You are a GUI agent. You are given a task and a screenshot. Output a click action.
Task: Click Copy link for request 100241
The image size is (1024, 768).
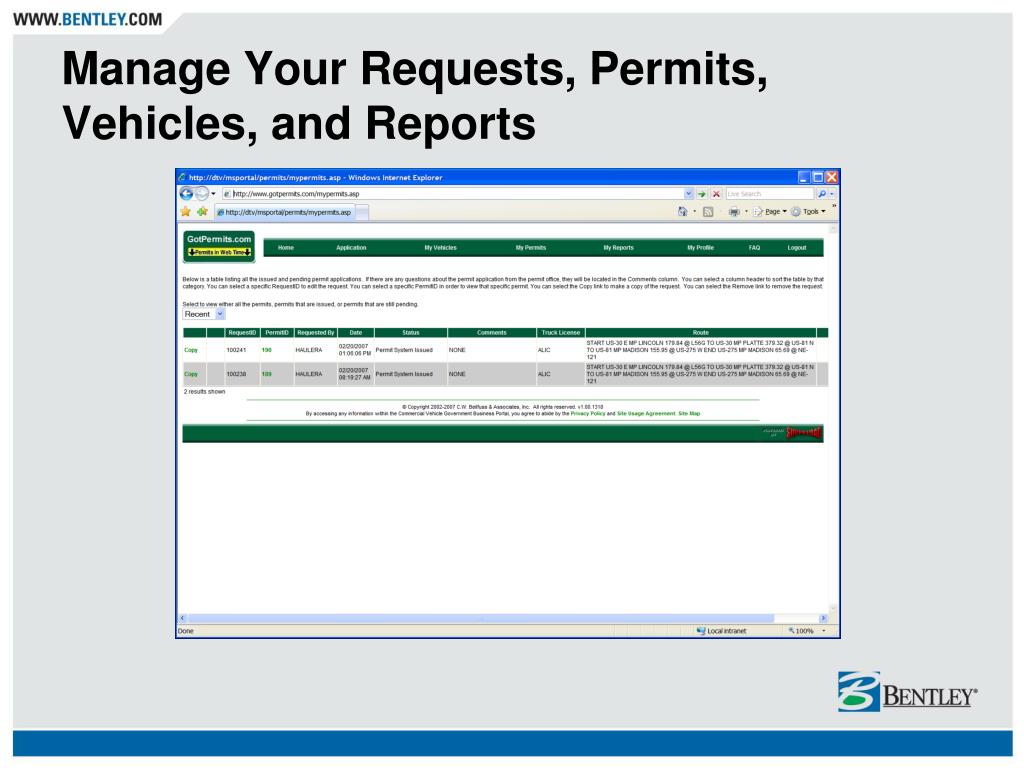(191, 350)
